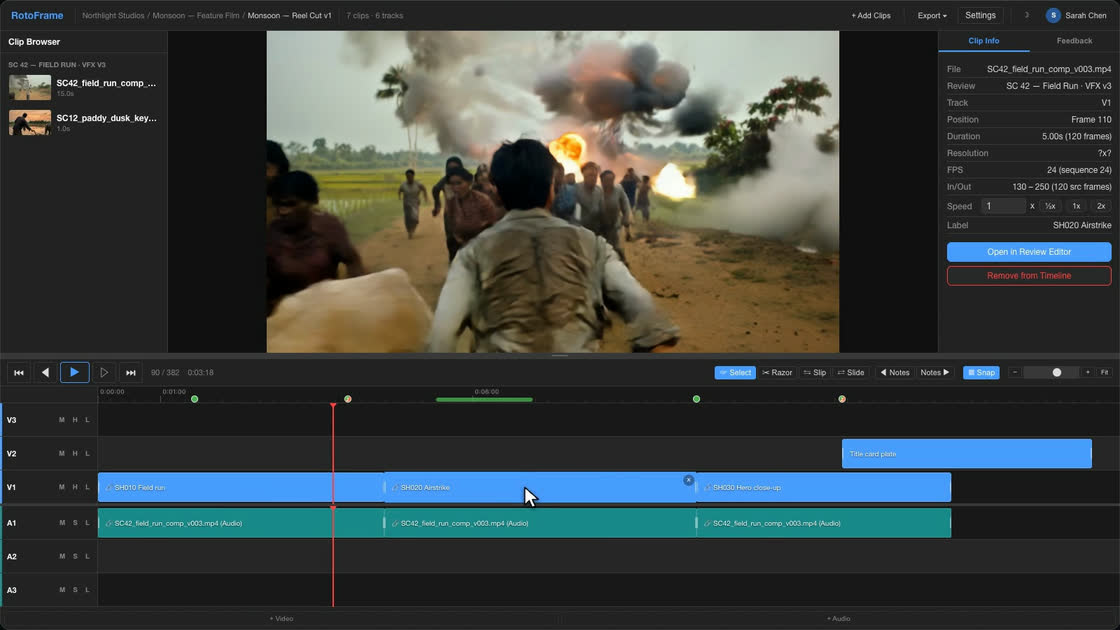Mute the A1 audio track
The image size is (1120, 630).
61,523
